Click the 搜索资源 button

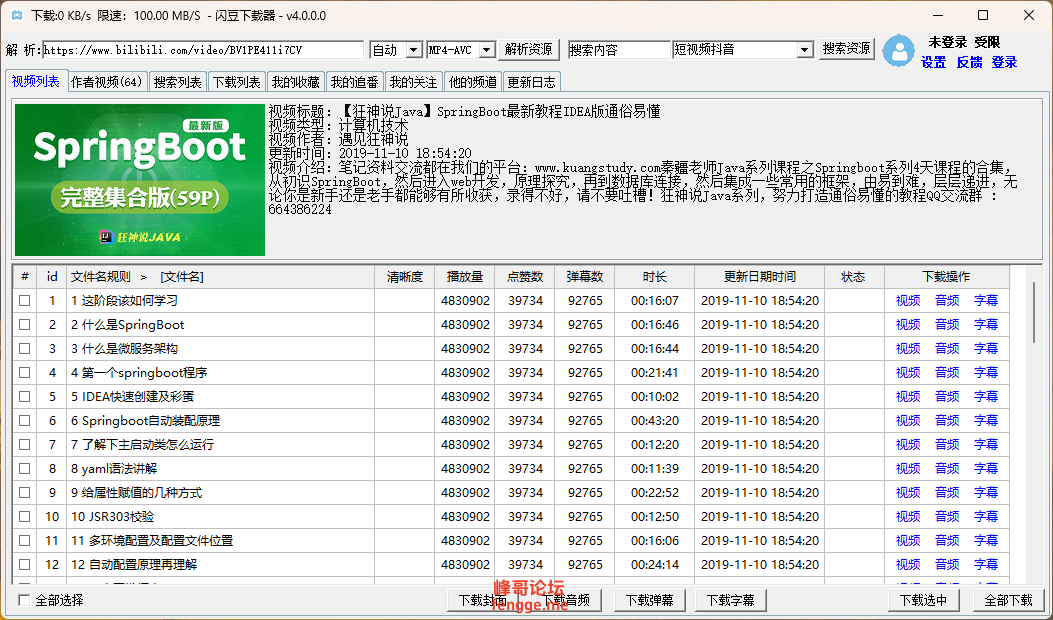coord(846,49)
